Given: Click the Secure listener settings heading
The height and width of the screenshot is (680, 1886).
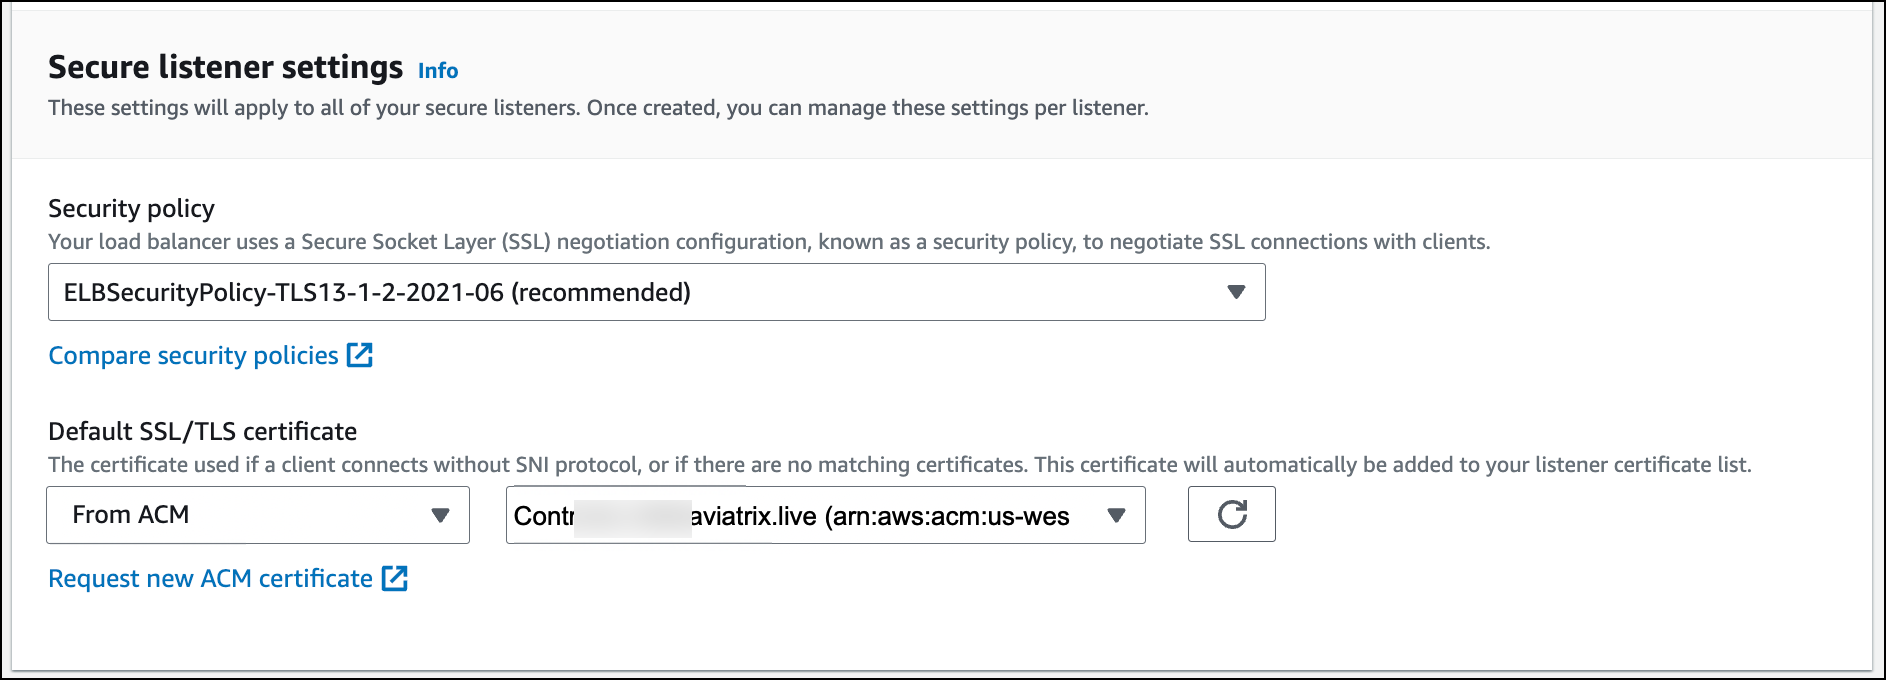Looking at the screenshot, I should pos(225,67).
